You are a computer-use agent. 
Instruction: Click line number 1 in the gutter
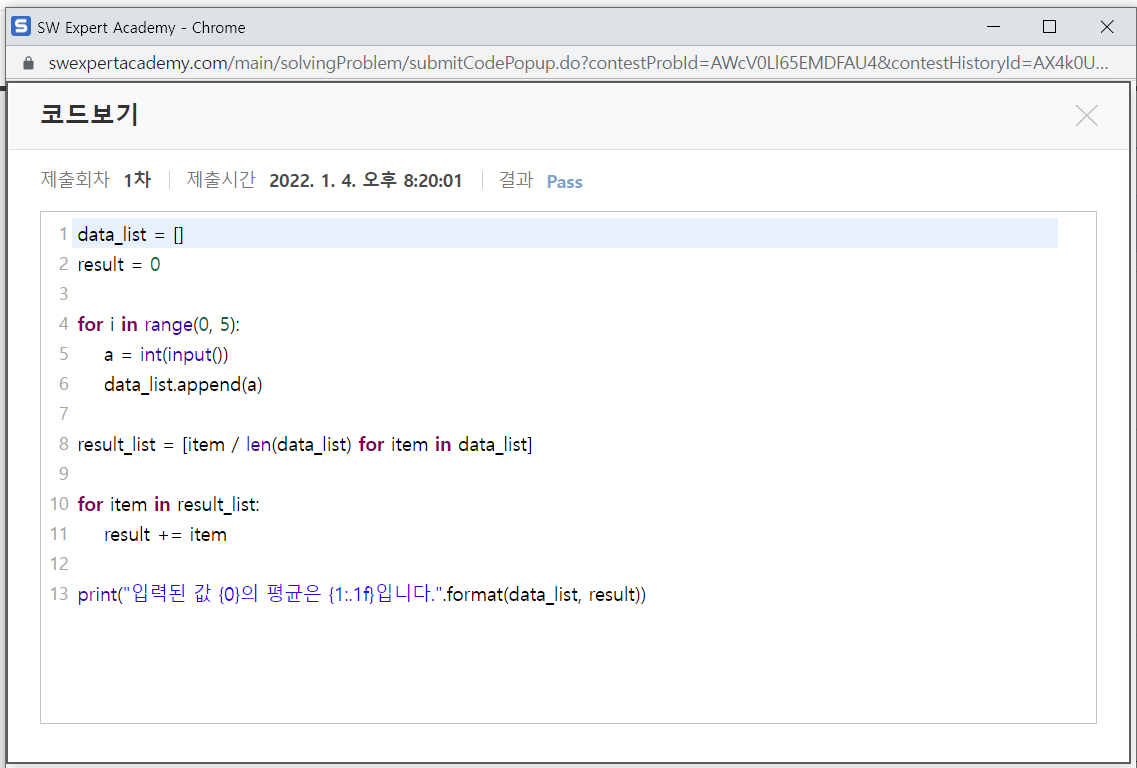pos(63,234)
